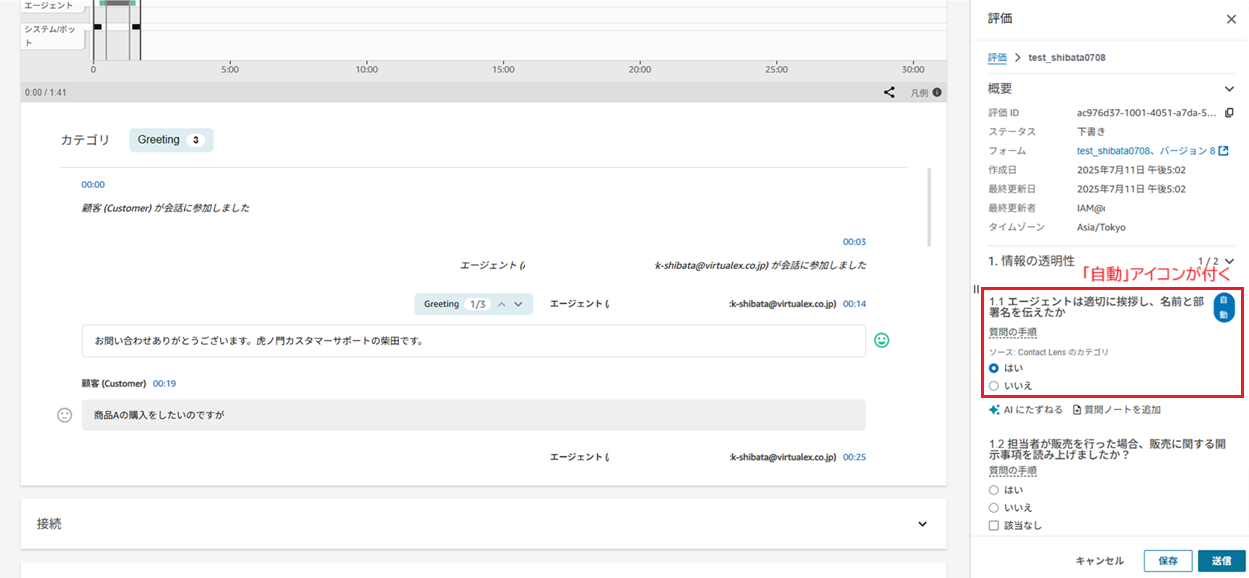Jump to the 00:19 customer timestamp

(164, 383)
